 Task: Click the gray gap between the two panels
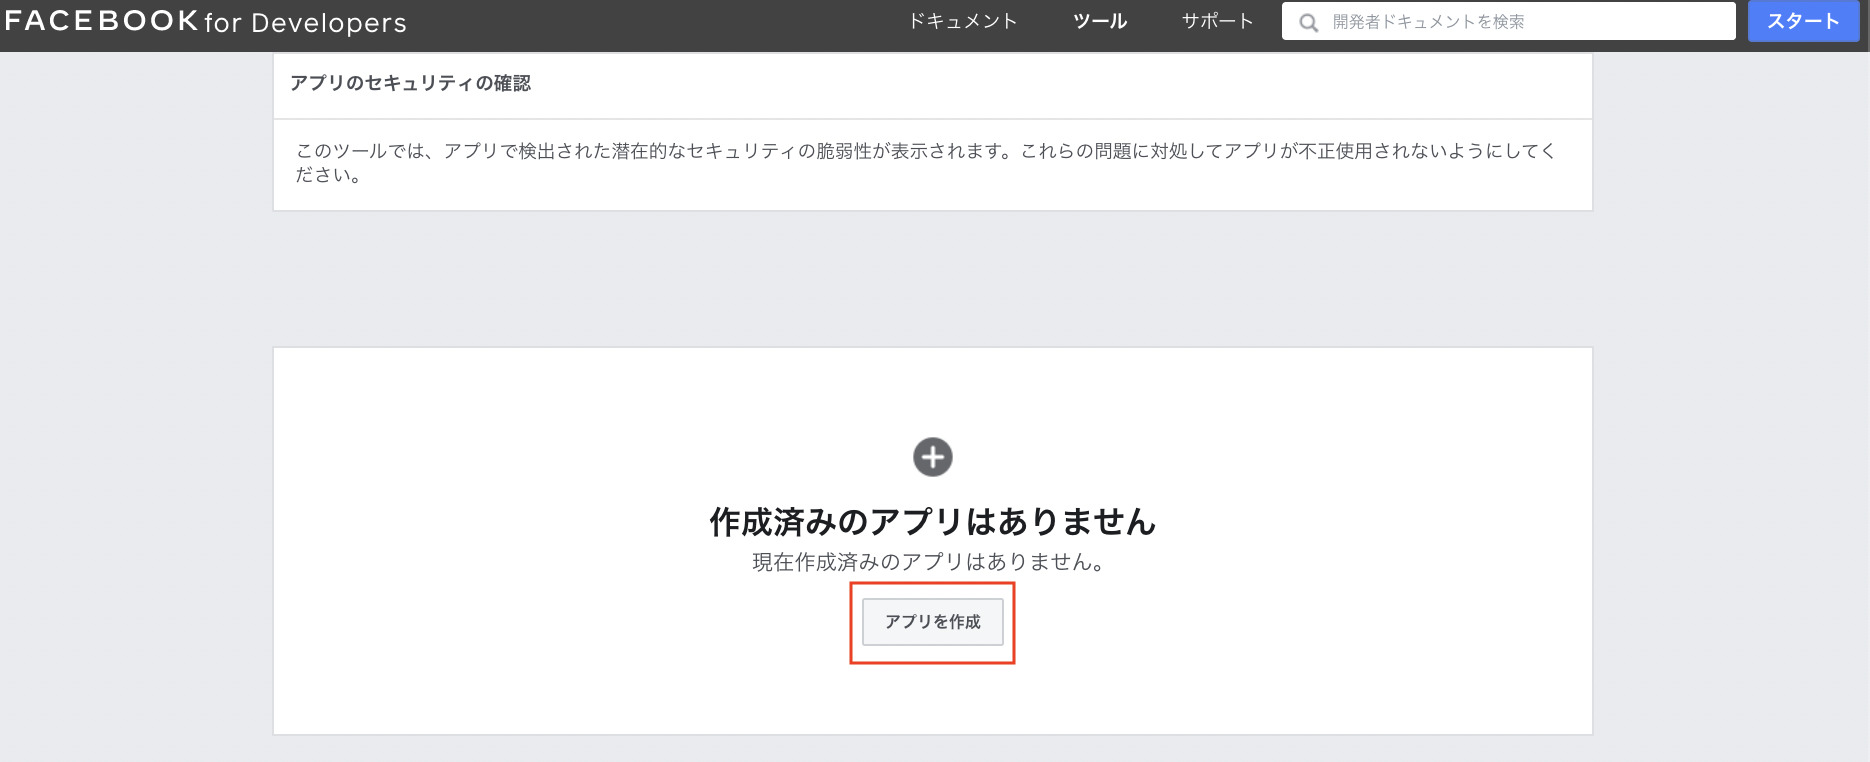tap(932, 278)
